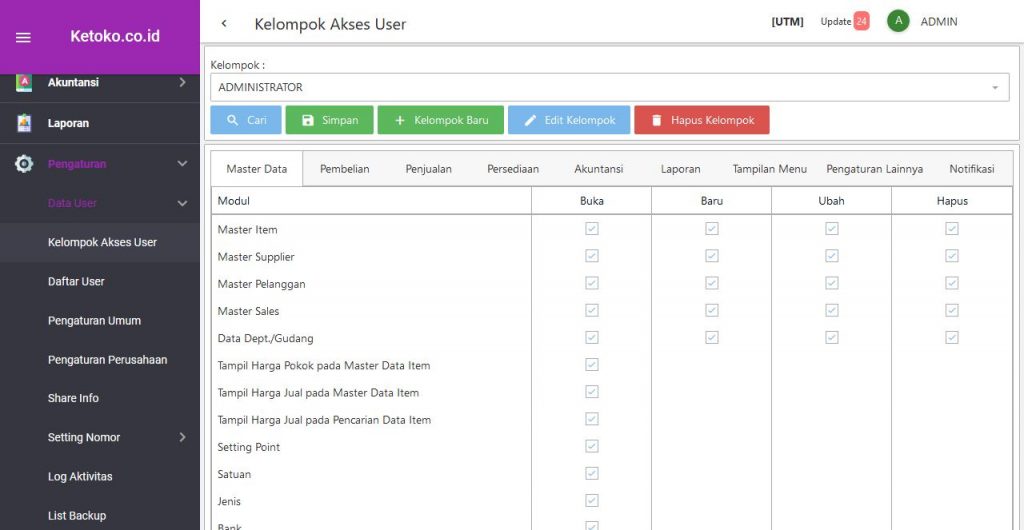Screen dimensions: 1024x530
Task: Toggle Buka checkbox for Master Pelanggan
Action: [x=592, y=283]
